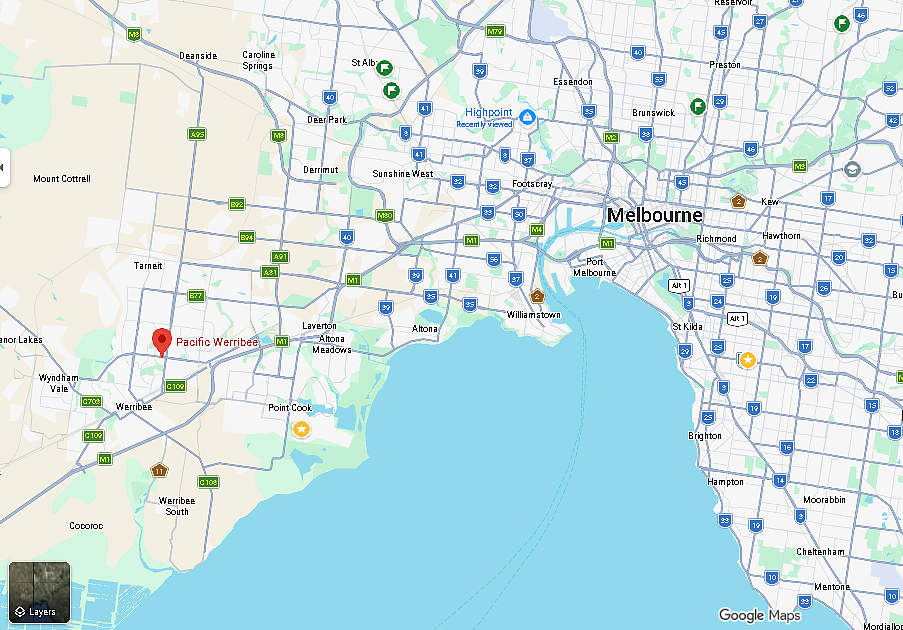The width and height of the screenshot is (903, 630).
Task: Click the Sunshine West label
Action: click(403, 173)
